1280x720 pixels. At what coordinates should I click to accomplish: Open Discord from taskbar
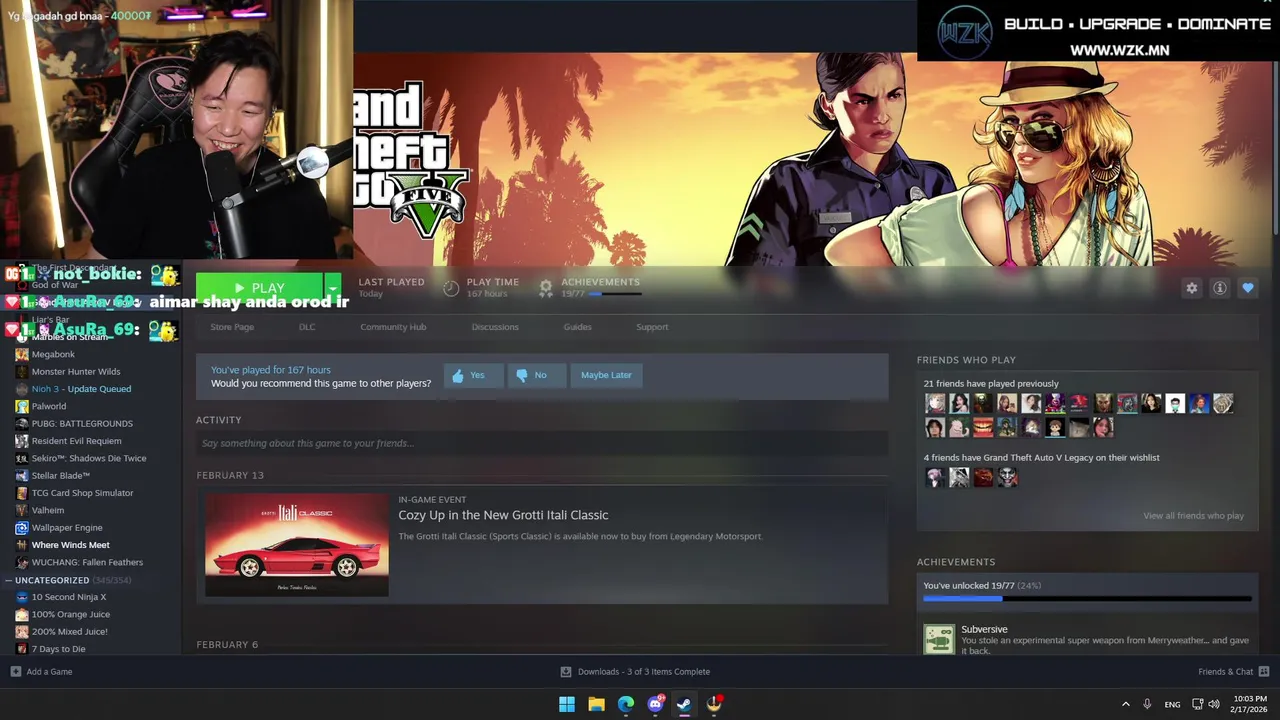655,704
